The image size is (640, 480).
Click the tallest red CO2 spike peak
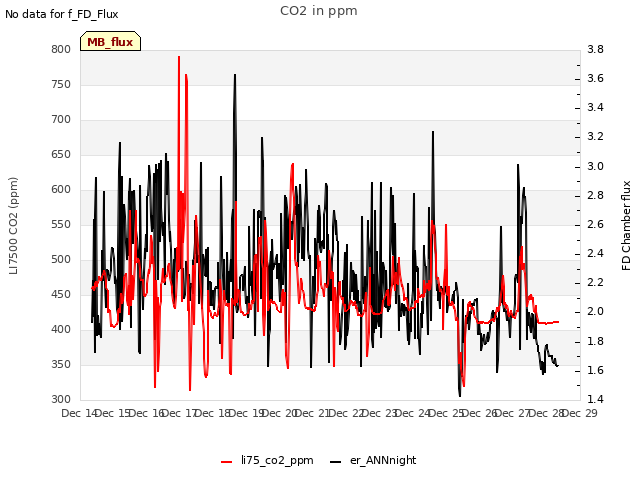click(x=179, y=57)
